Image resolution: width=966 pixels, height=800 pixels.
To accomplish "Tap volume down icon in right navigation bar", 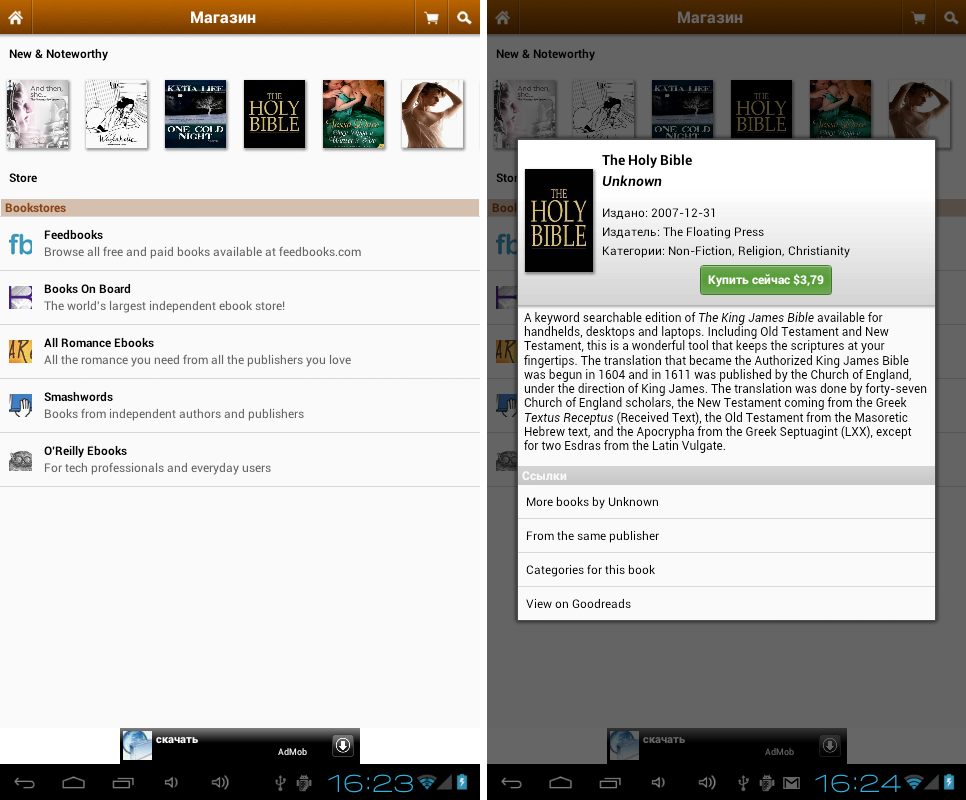I will [x=658, y=783].
